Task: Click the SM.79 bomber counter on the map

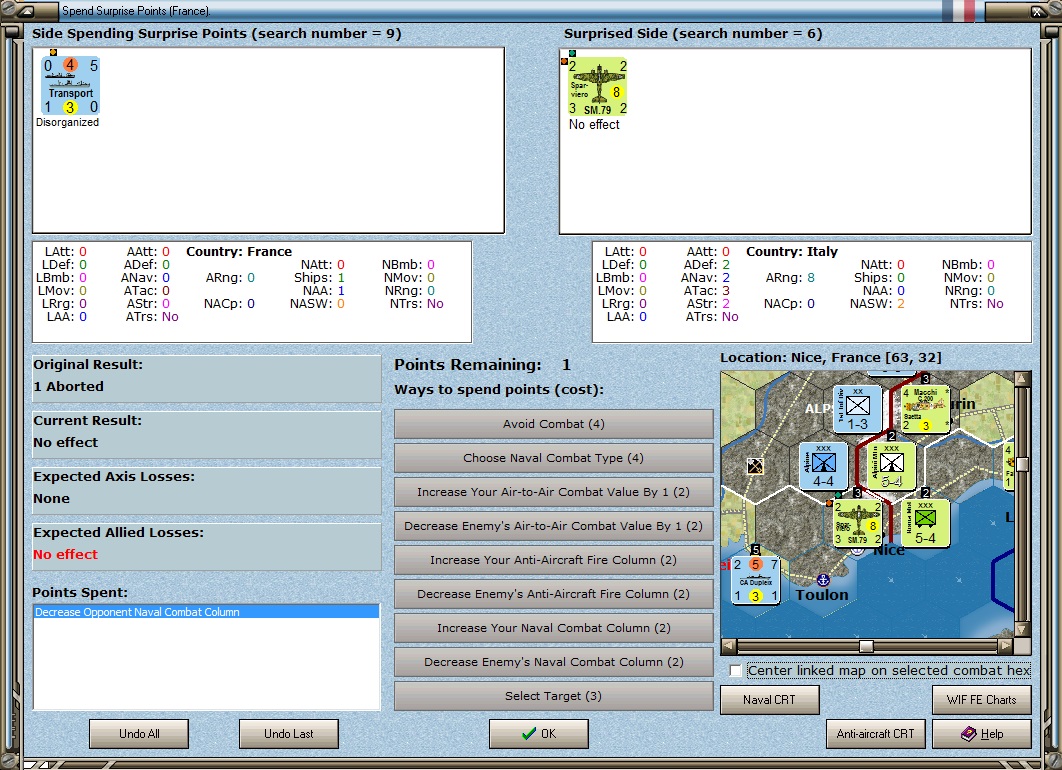Action: [857, 523]
